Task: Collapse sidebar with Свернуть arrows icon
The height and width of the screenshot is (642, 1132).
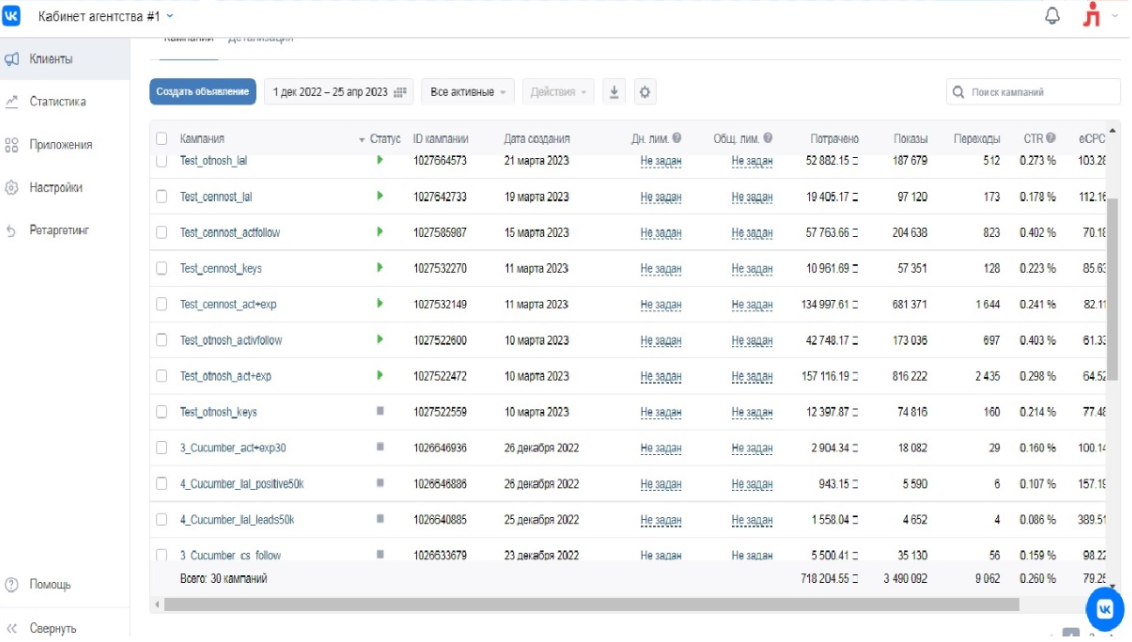Action: [x=12, y=628]
